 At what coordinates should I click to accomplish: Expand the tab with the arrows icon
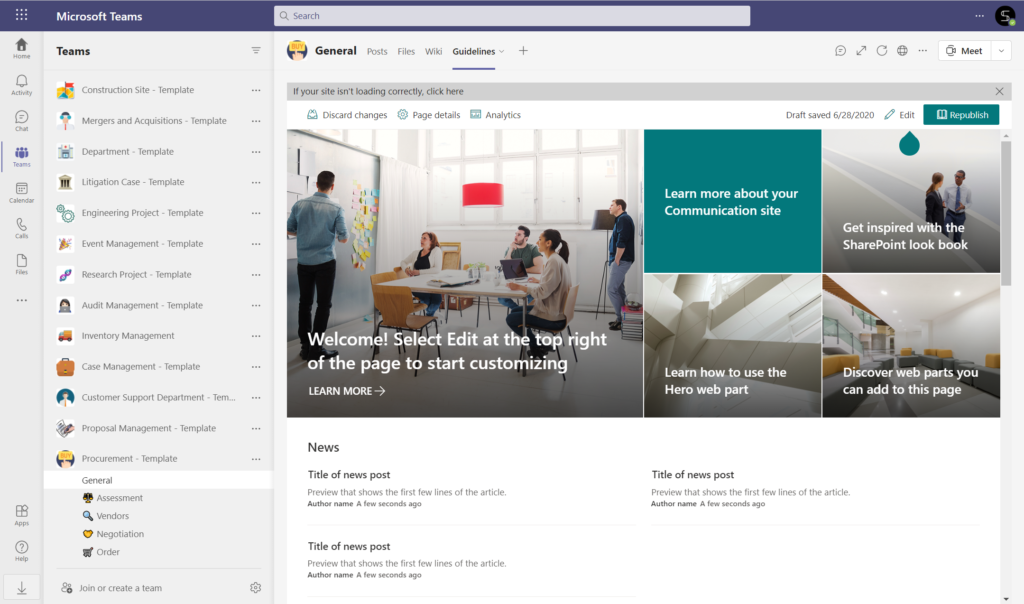[x=861, y=51]
